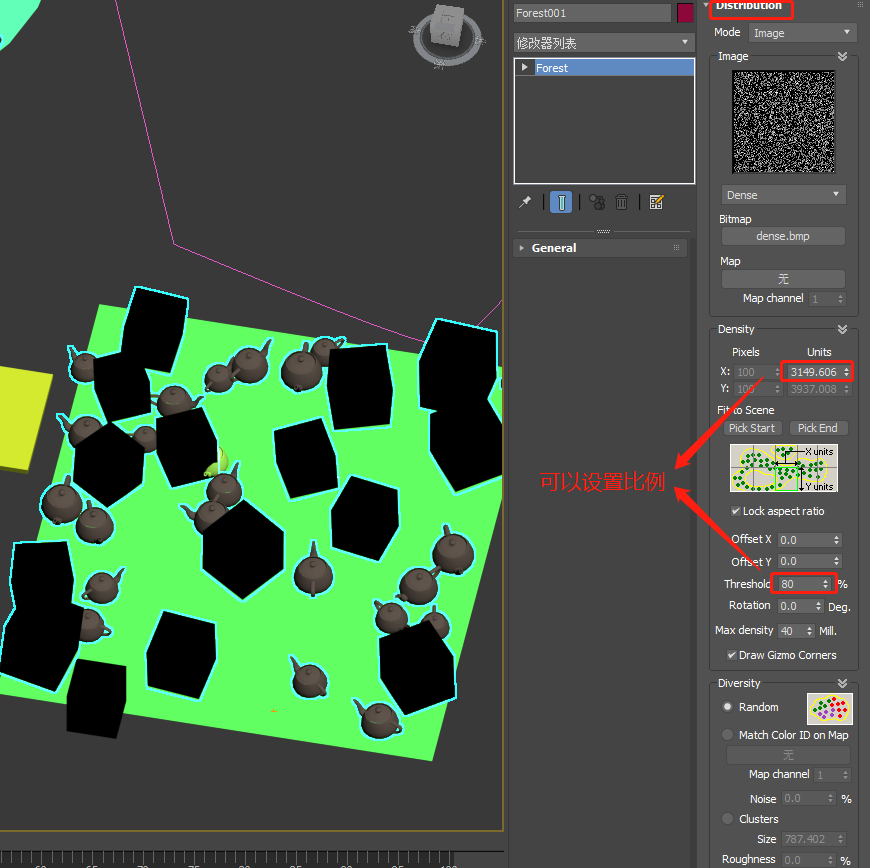This screenshot has height=868, width=870.
Task: Open the modifier list dropdown
Action: [600, 43]
